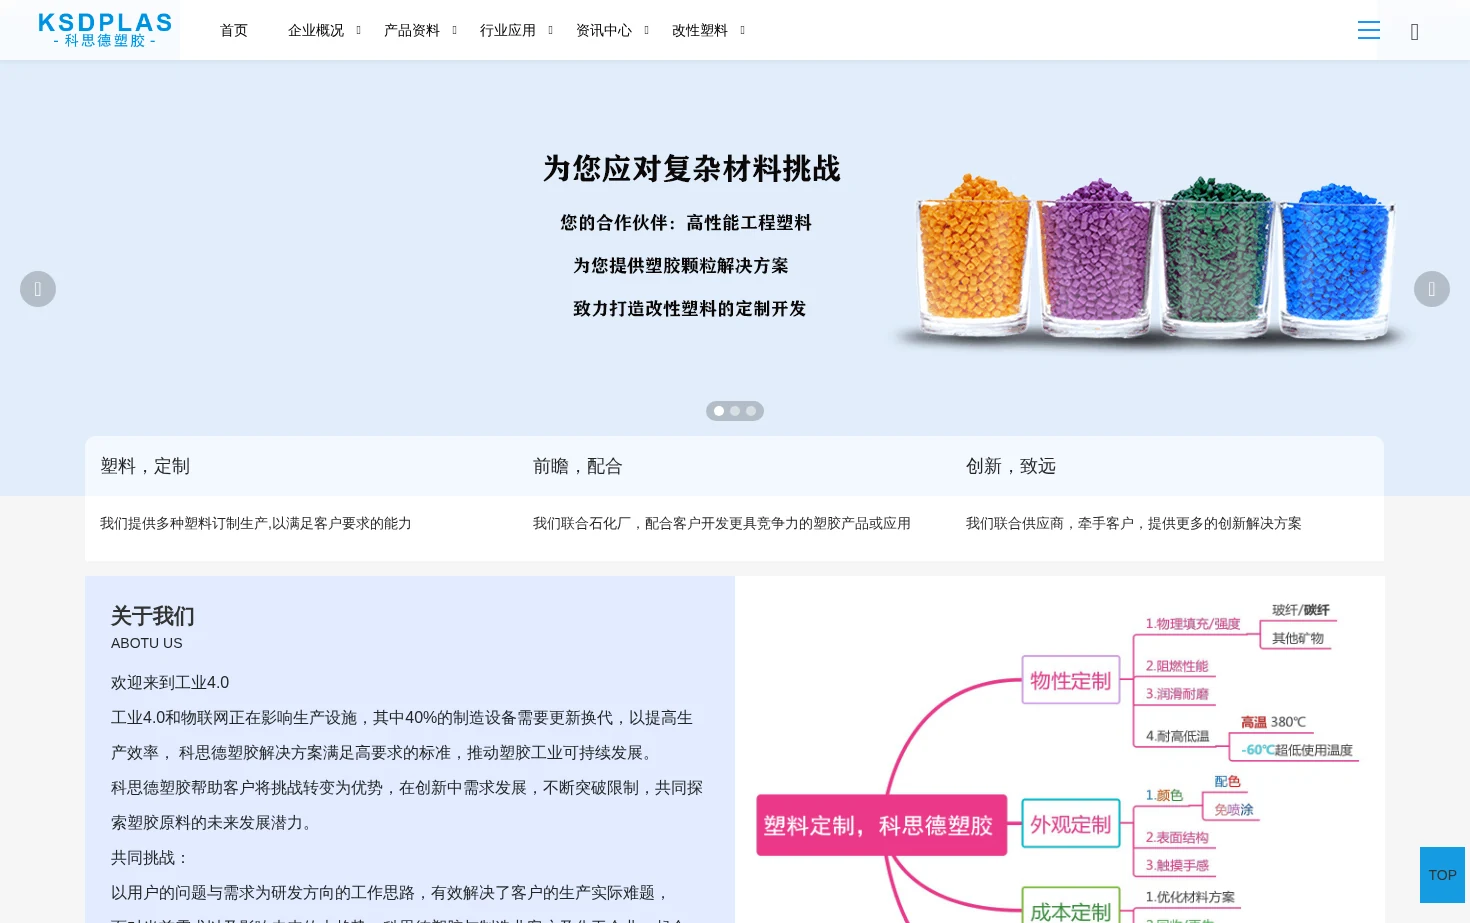The height and width of the screenshot is (923, 1470).
Task: Select the third carousel indicator dot
Action: pos(751,411)
